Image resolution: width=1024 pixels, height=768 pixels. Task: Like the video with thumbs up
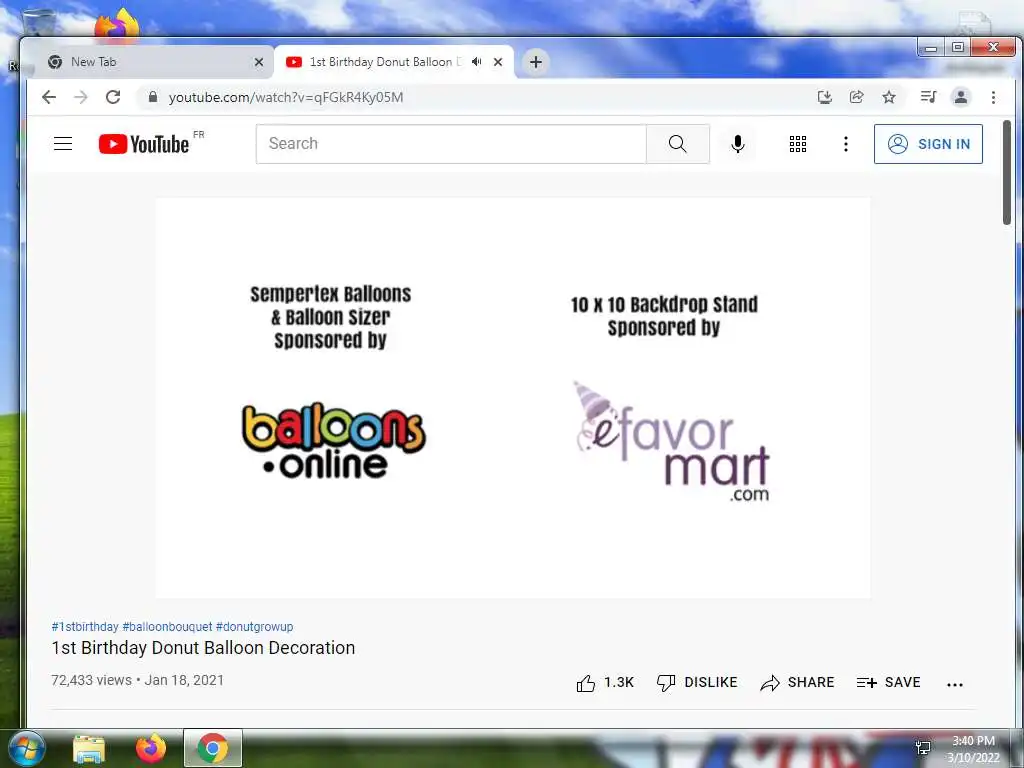point(586,683)
